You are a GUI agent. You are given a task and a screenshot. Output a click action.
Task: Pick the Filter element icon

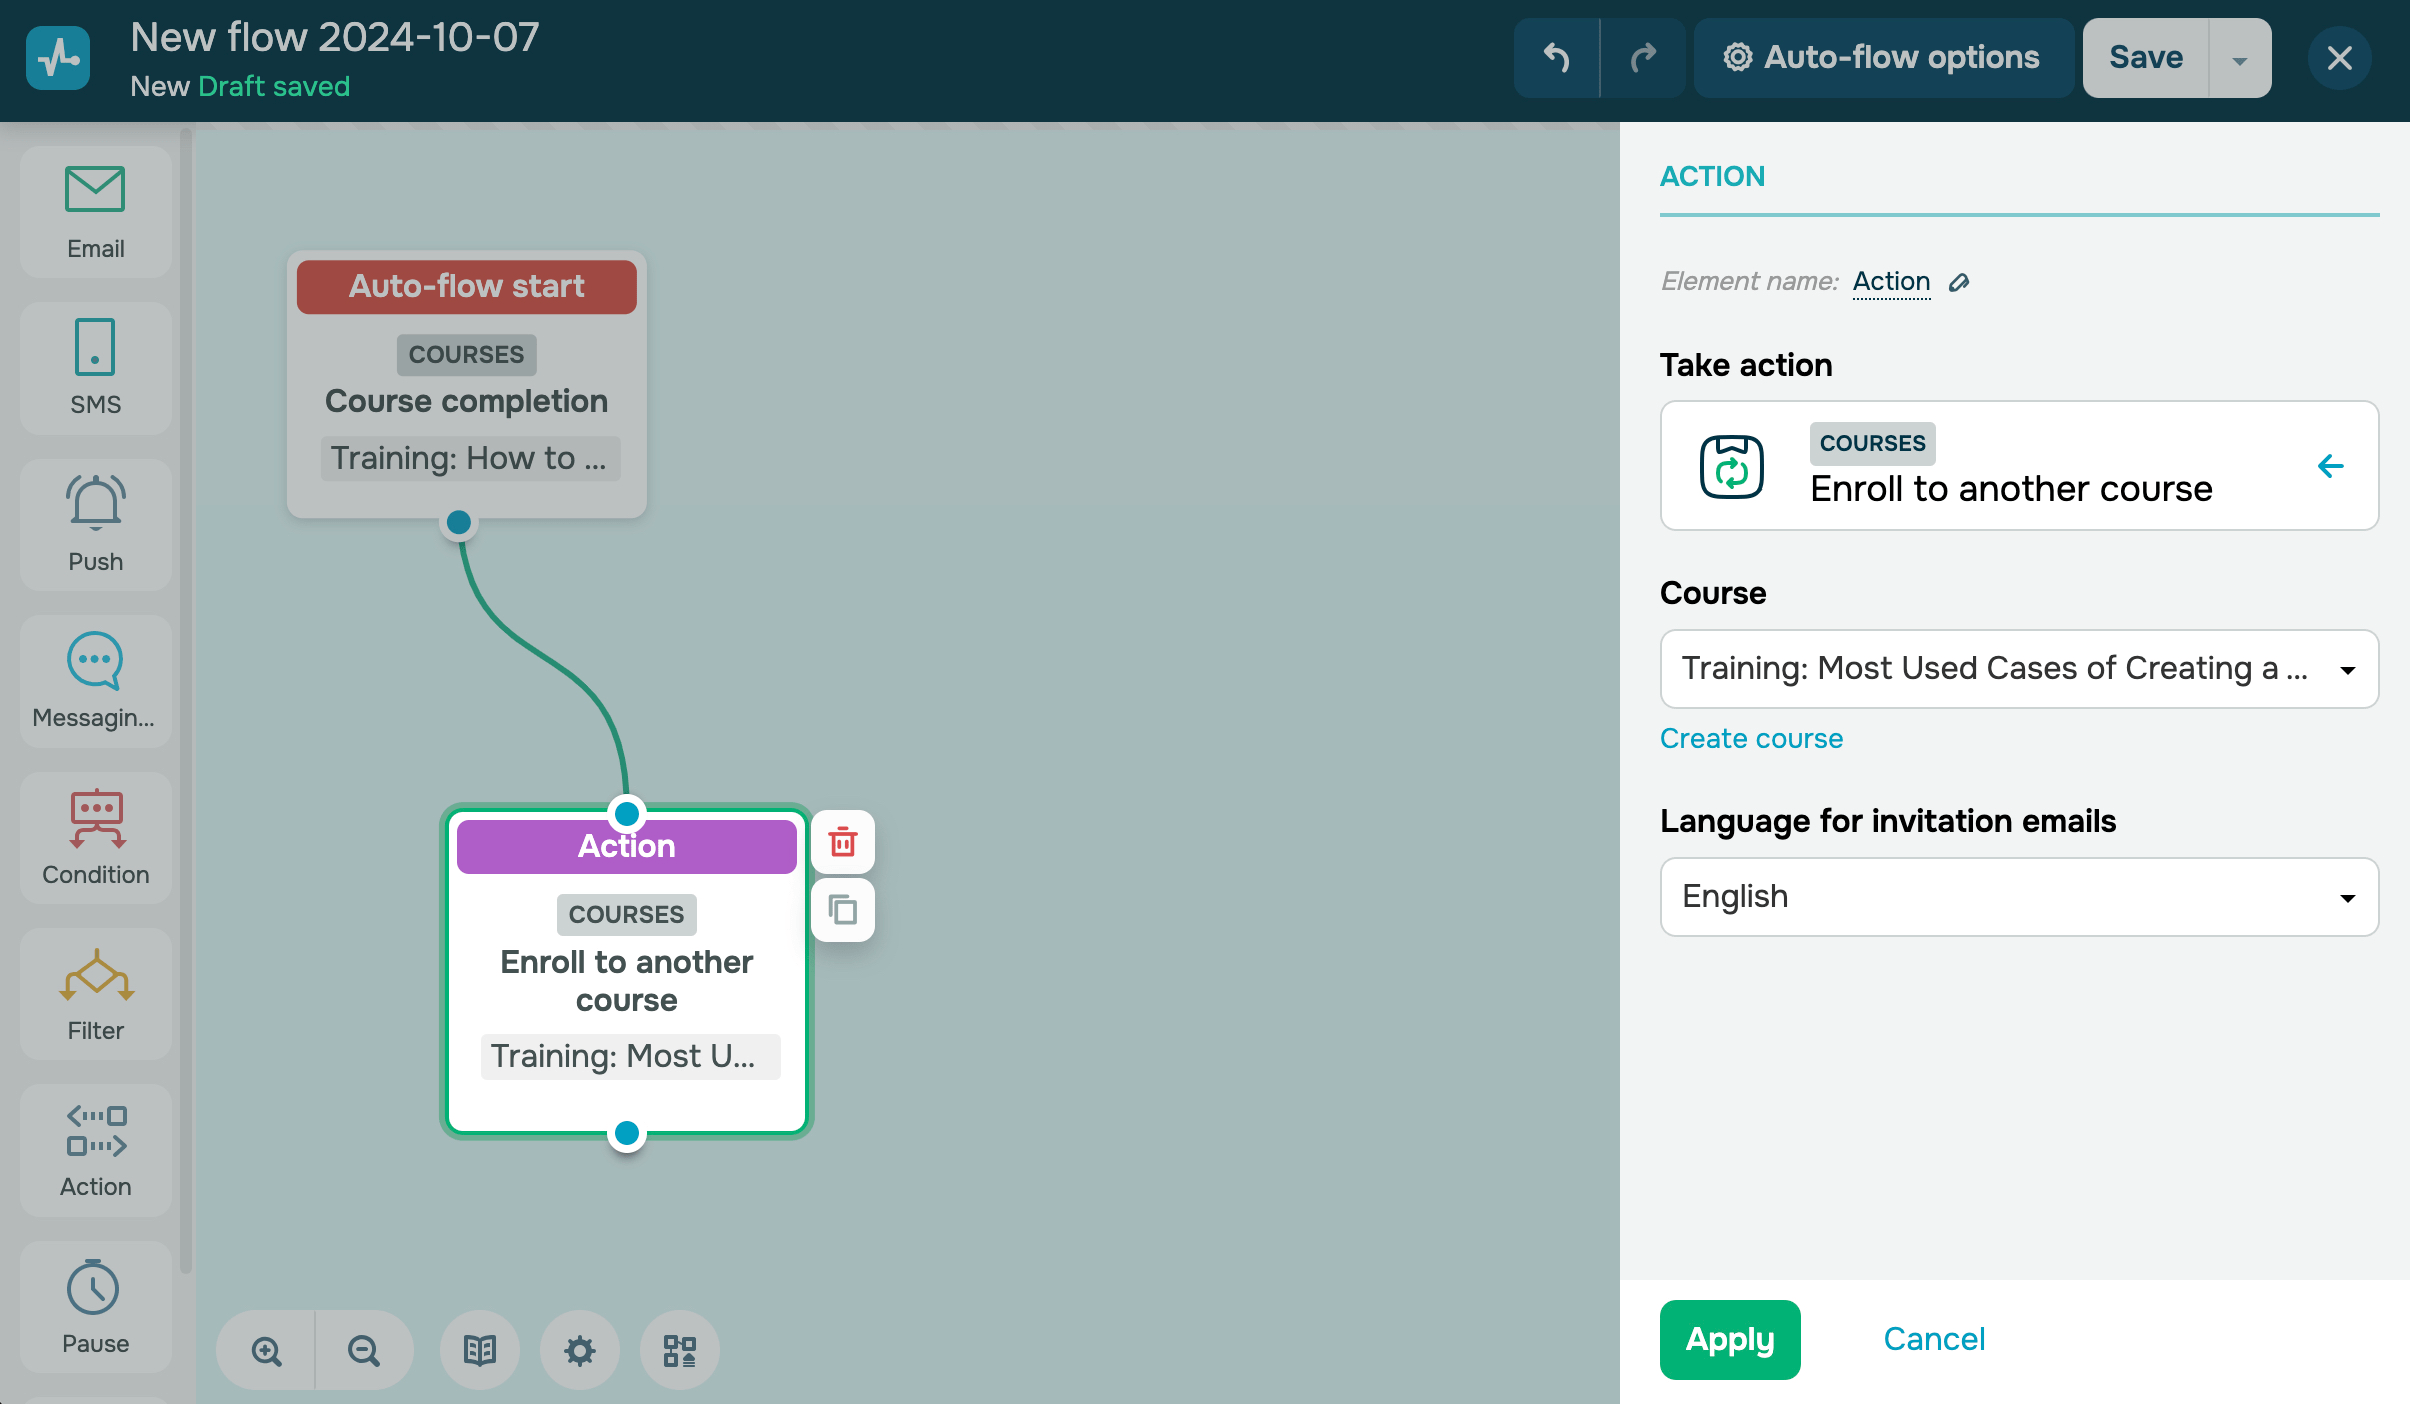click(x=96, y=975)
